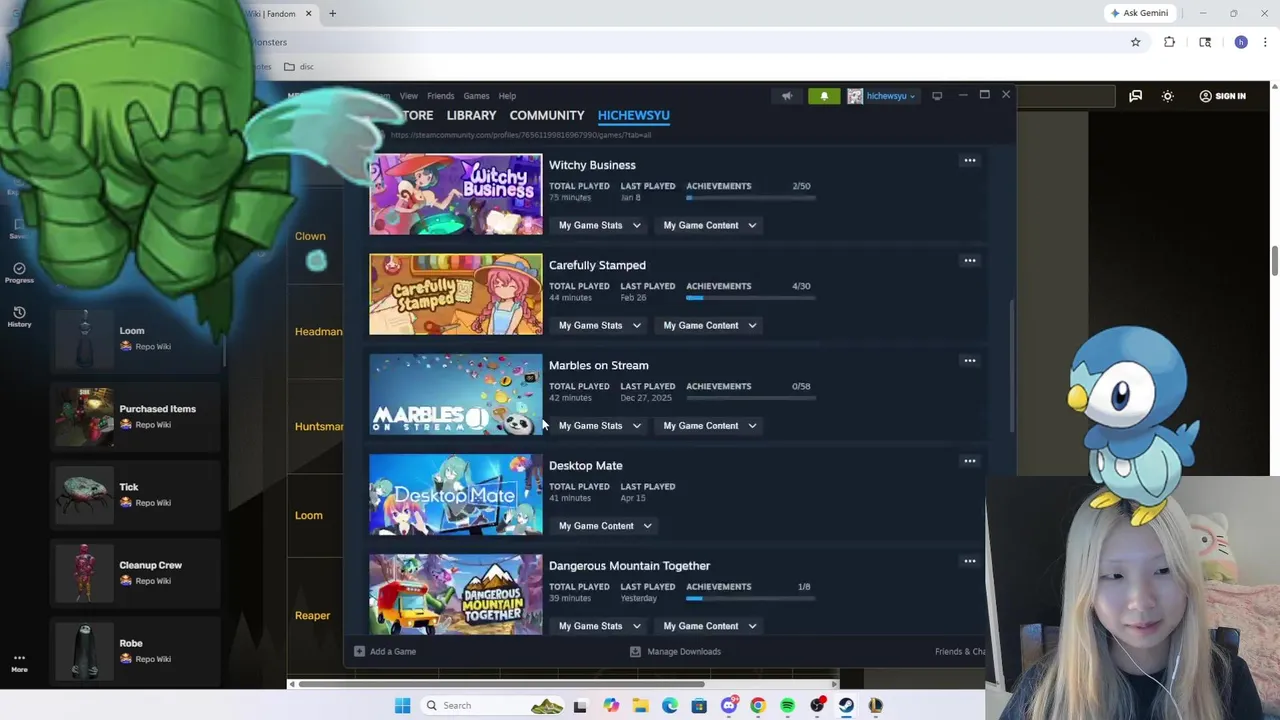Open Tick card in Fandom sidebar
Screen dimensions: 1280x720
pyautogui.click(x=135, y=494)
